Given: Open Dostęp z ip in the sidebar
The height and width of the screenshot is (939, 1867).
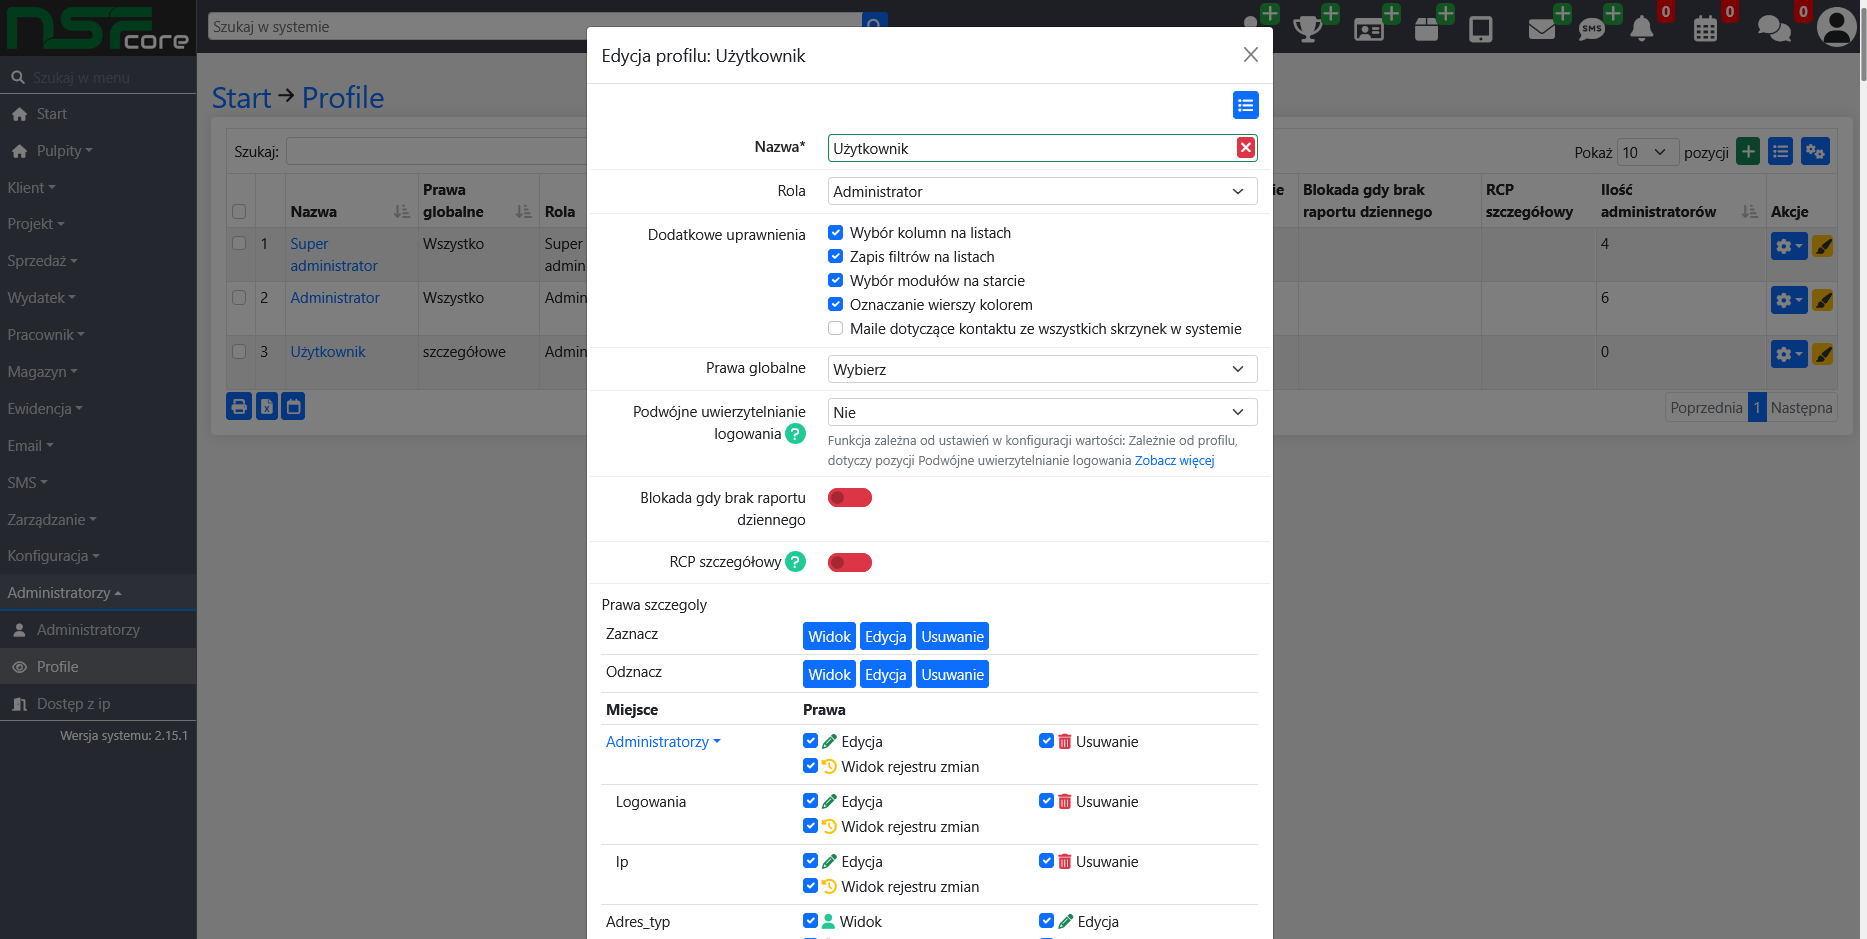Looking at the screenshot, I should click(73, 704).
